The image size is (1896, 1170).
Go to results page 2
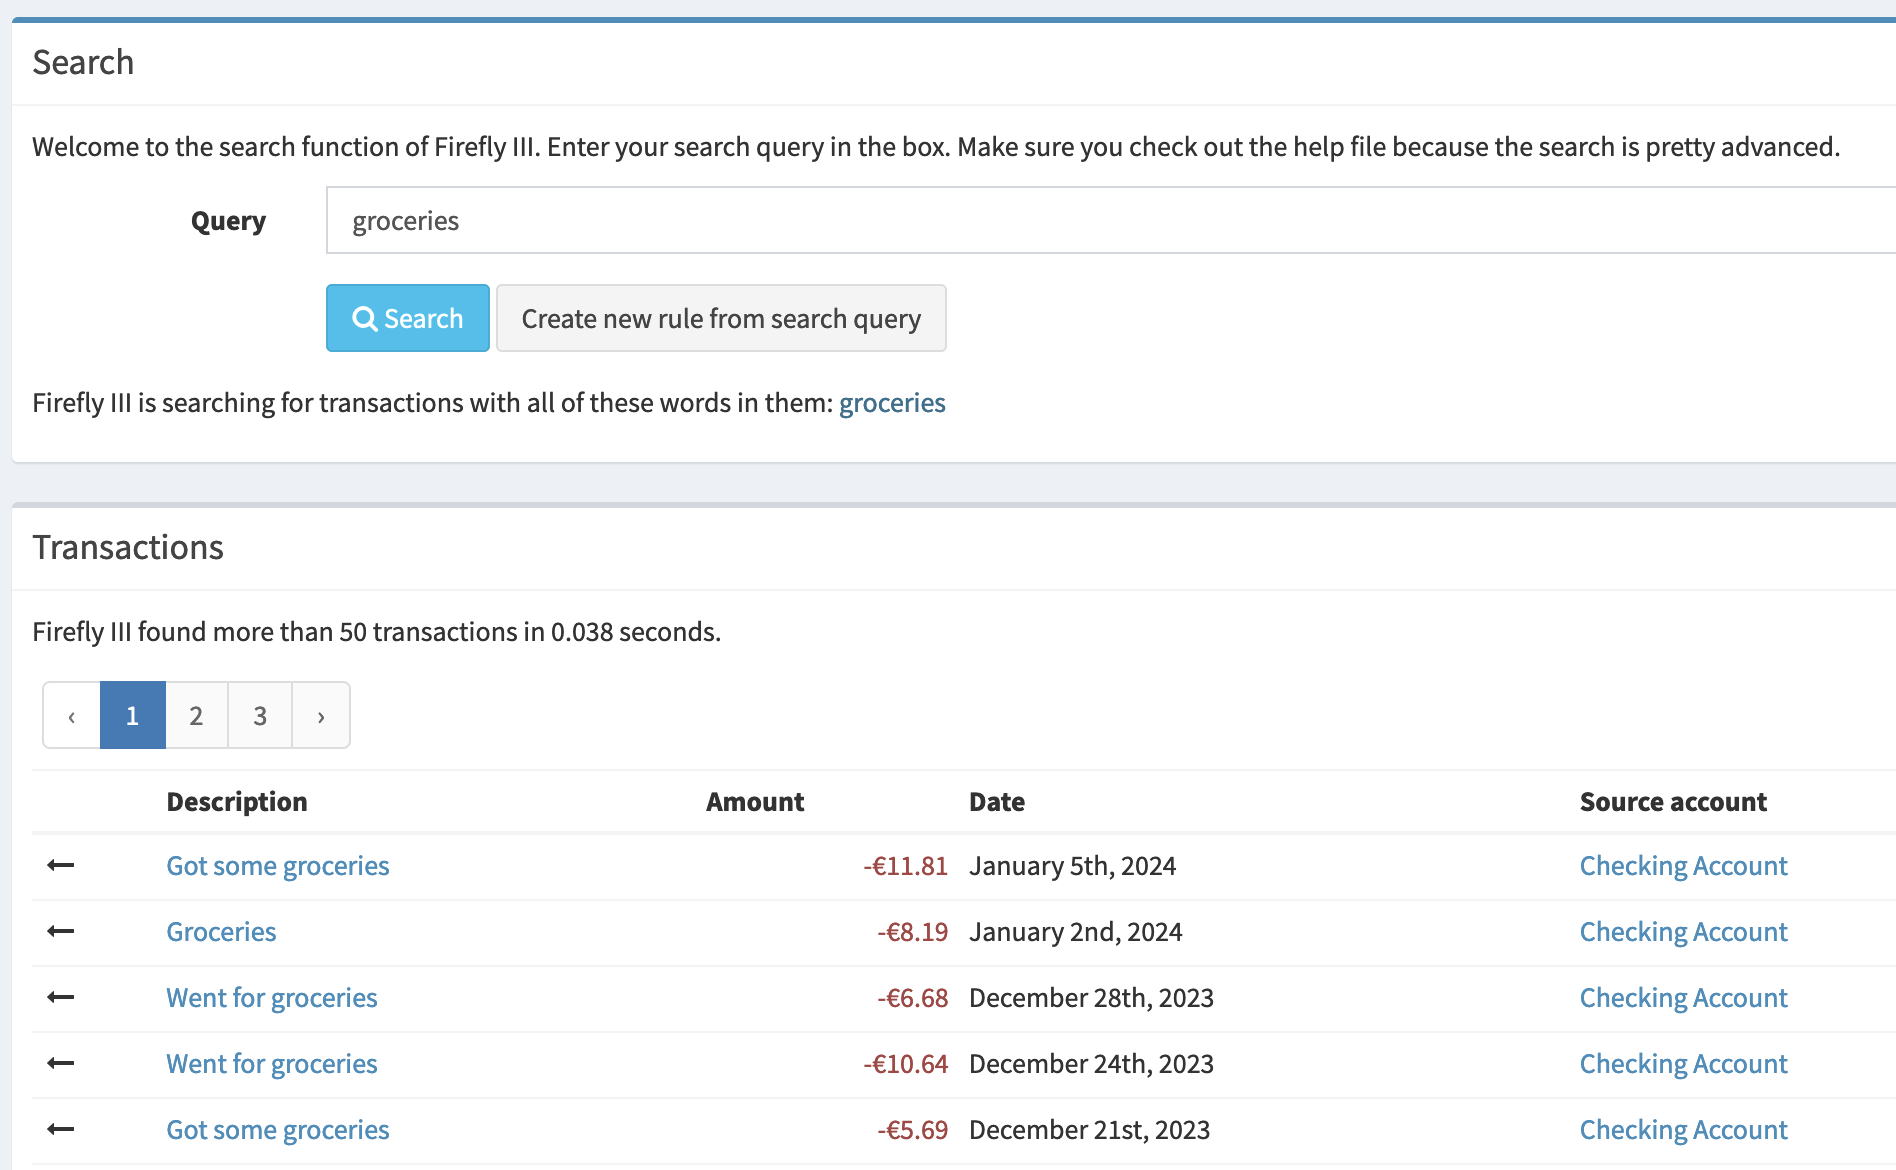click(196, 715)
